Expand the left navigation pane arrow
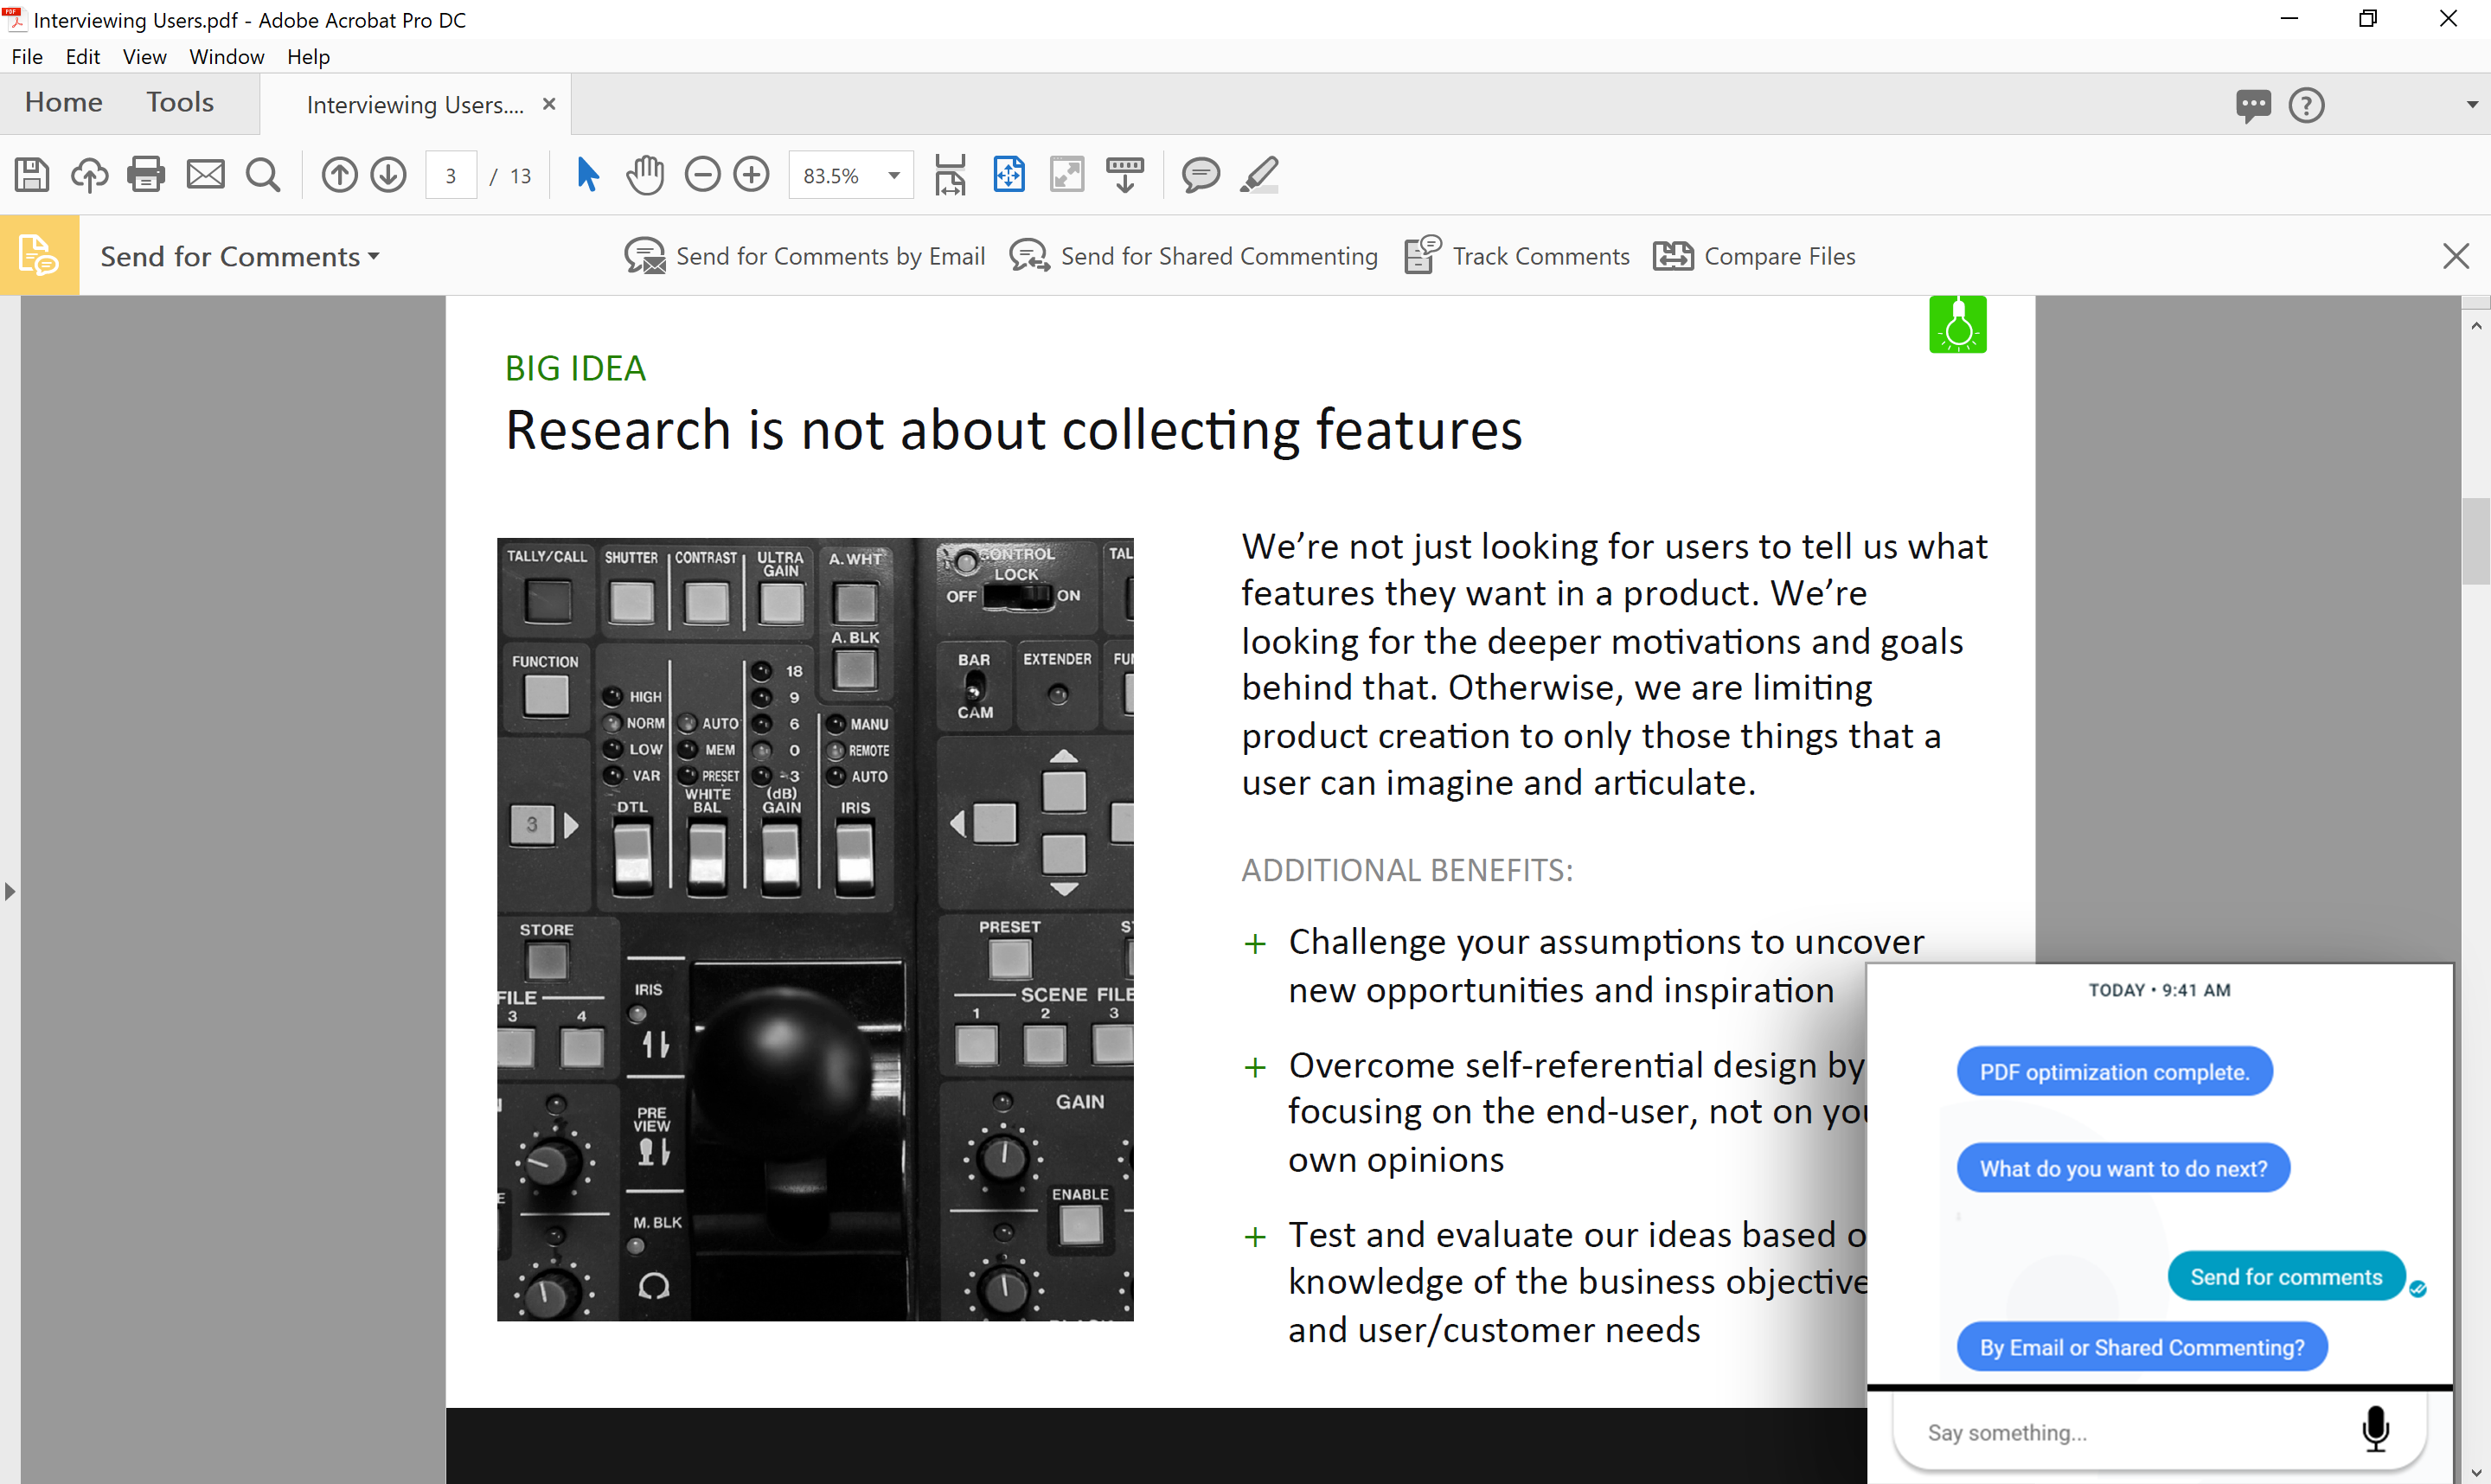 click(10, 890)
